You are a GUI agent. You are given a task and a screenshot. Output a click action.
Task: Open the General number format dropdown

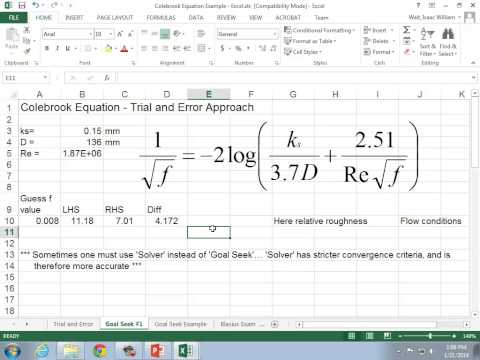pyautogui.click(x=275, y=34)
